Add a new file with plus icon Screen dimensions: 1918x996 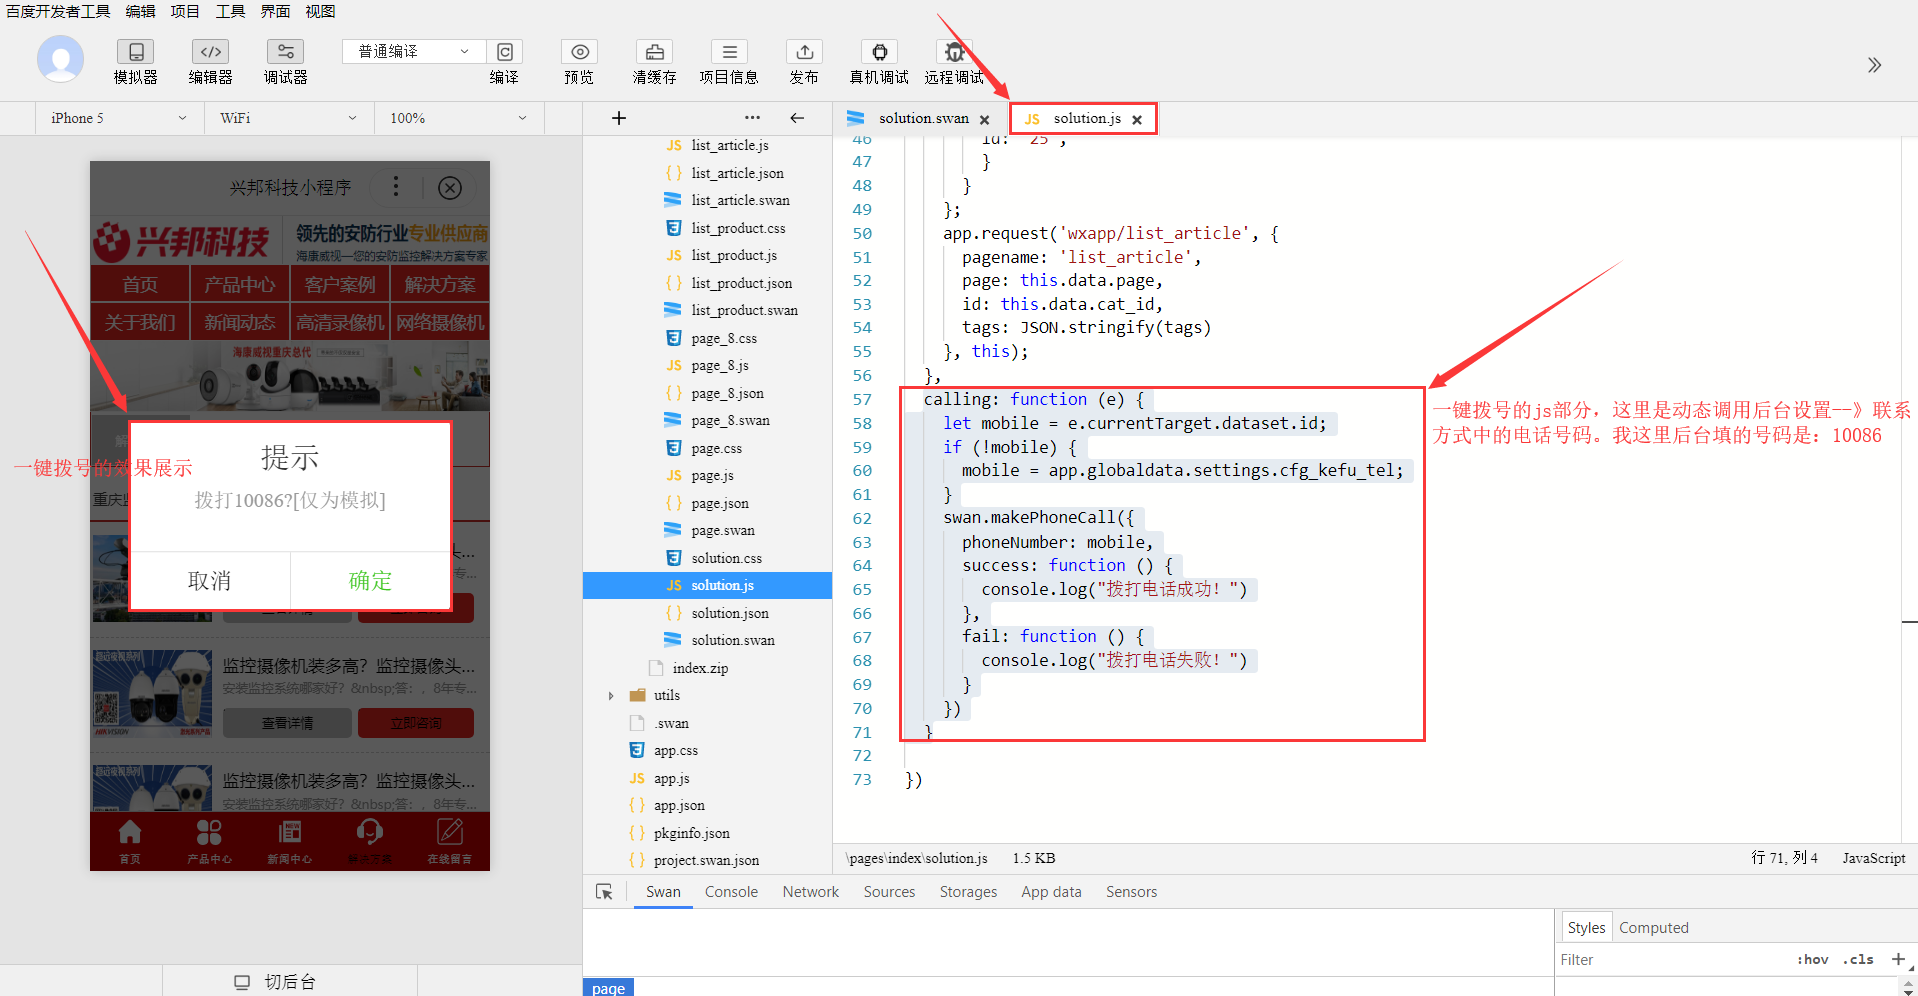pyautogui.click(x=619, y=118)
